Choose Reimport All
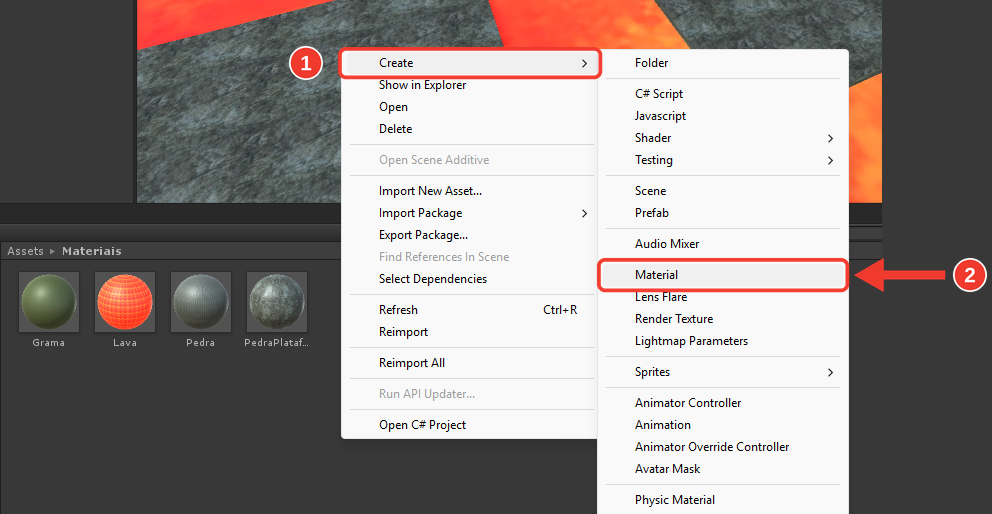992x514 pixels. 469,363
